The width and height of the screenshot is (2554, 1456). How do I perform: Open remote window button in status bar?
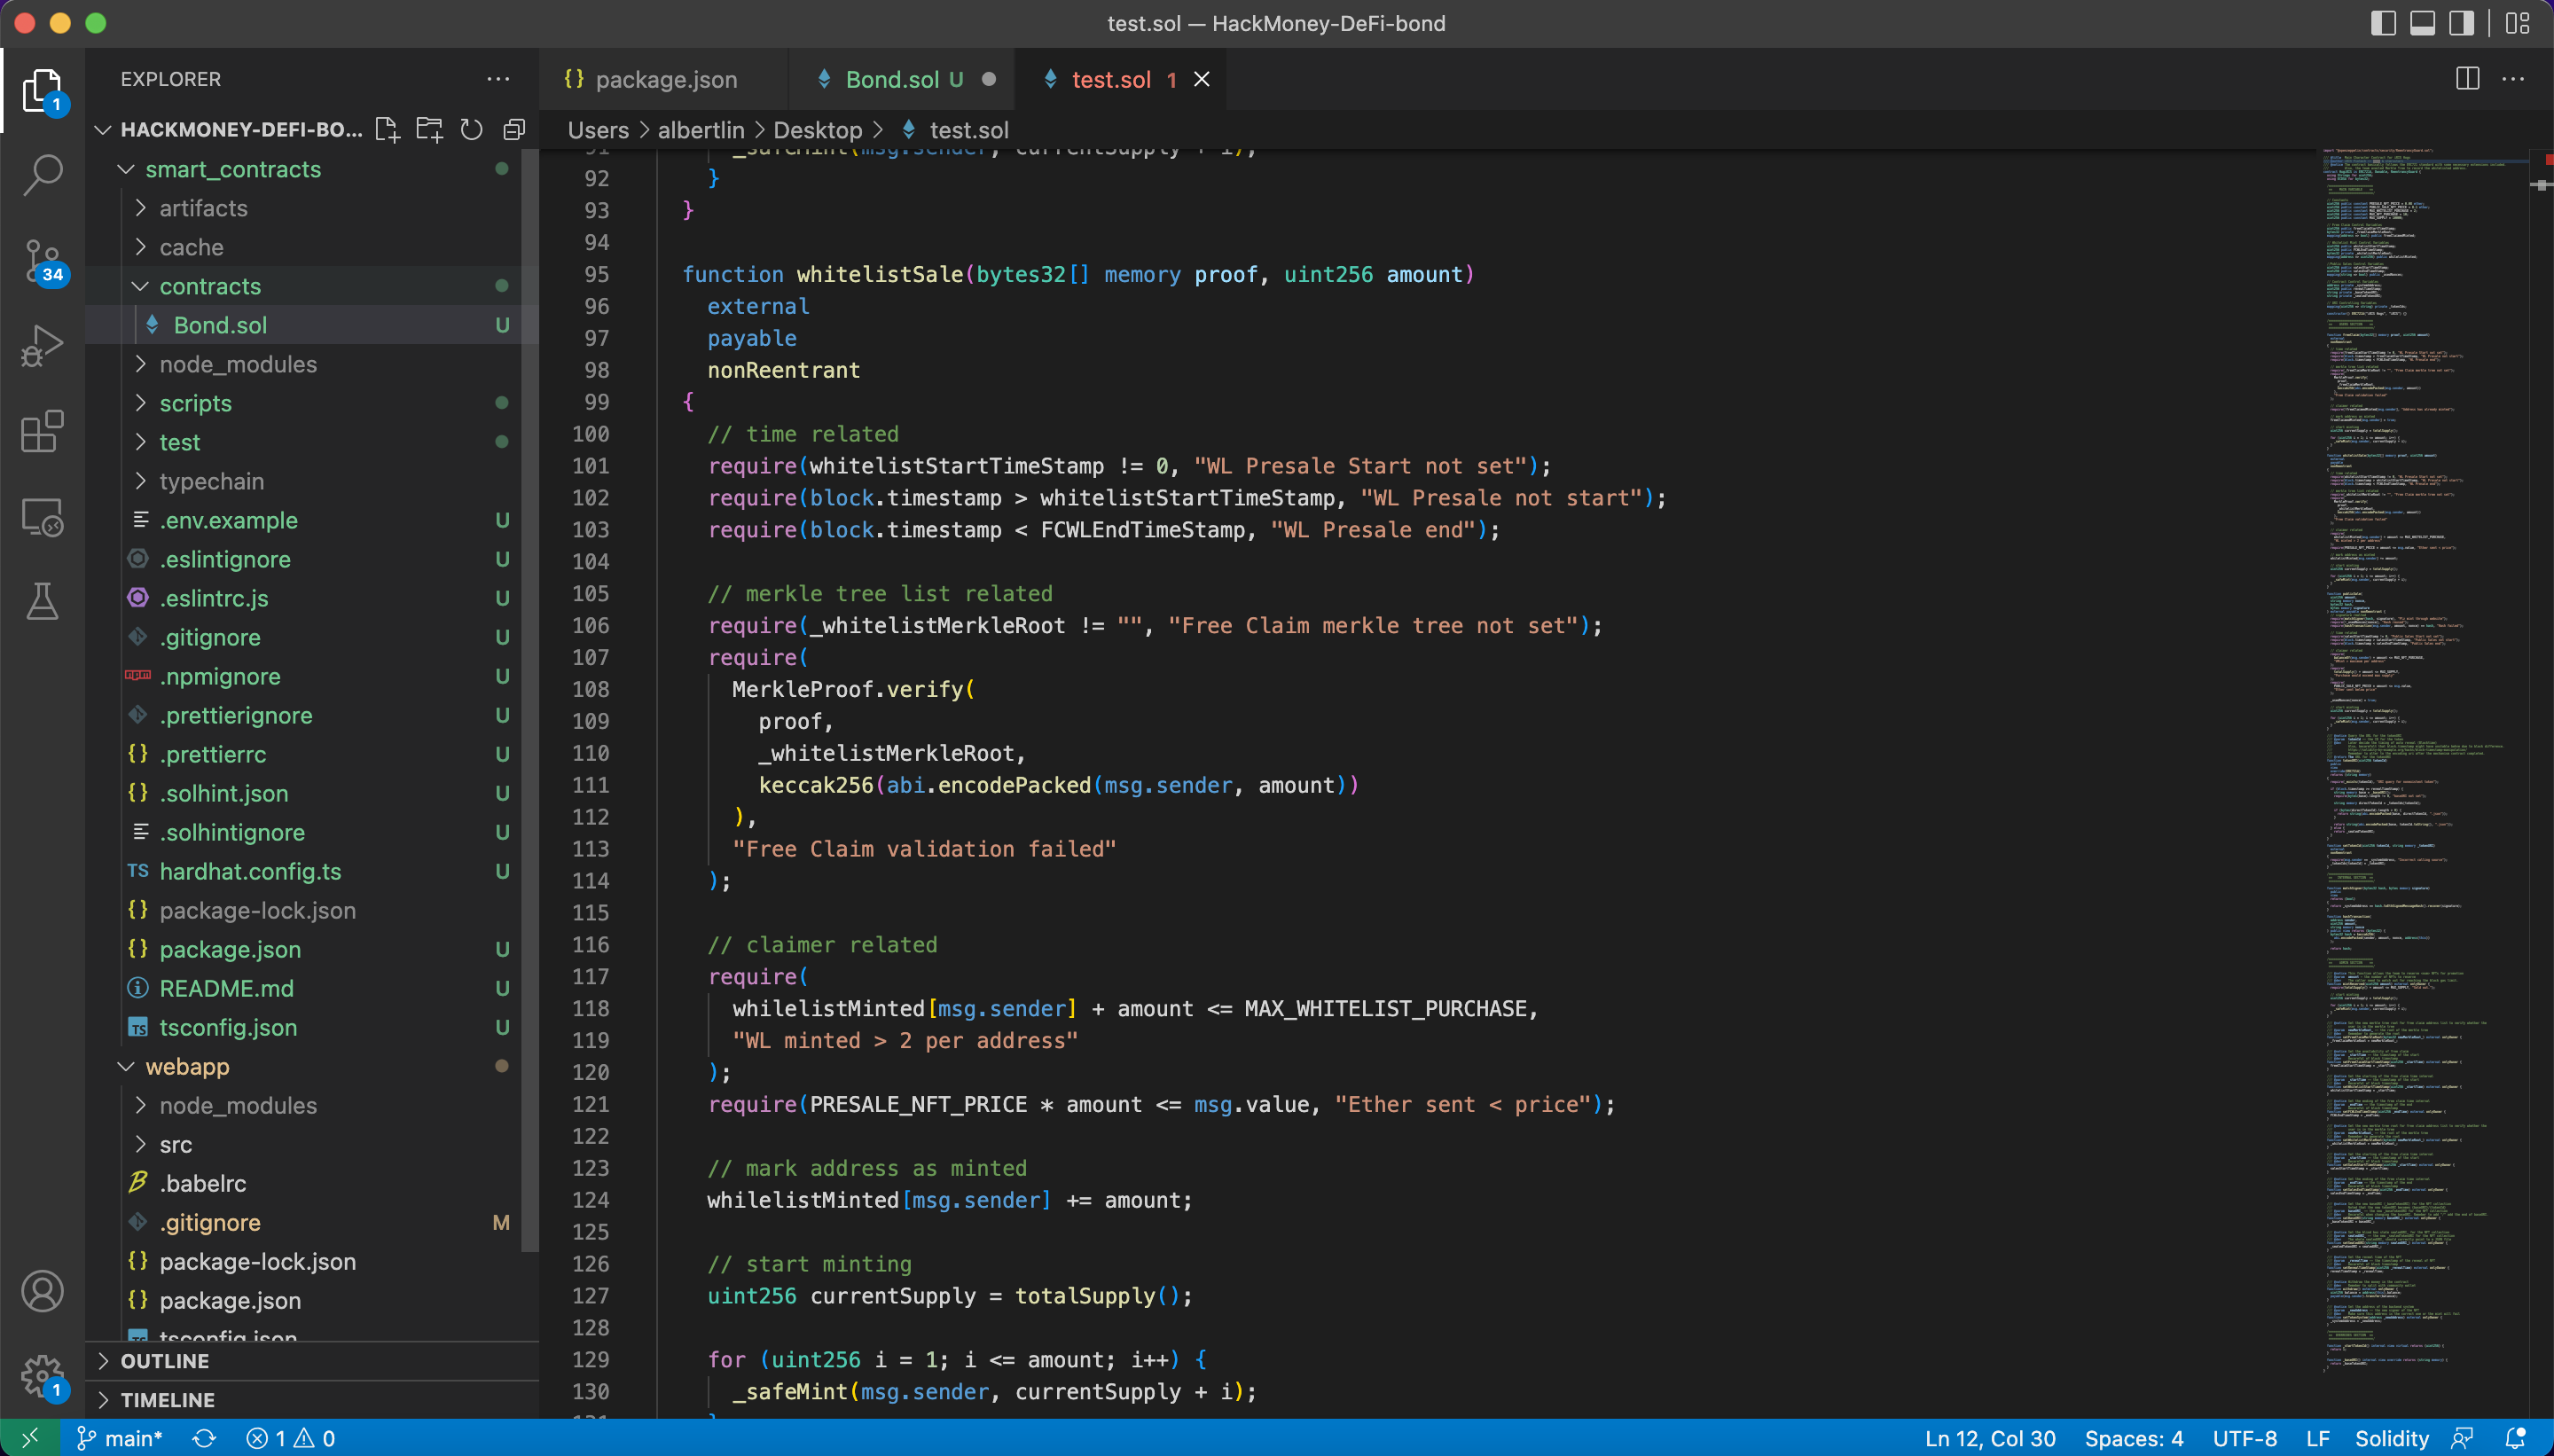coord(29,1437)
